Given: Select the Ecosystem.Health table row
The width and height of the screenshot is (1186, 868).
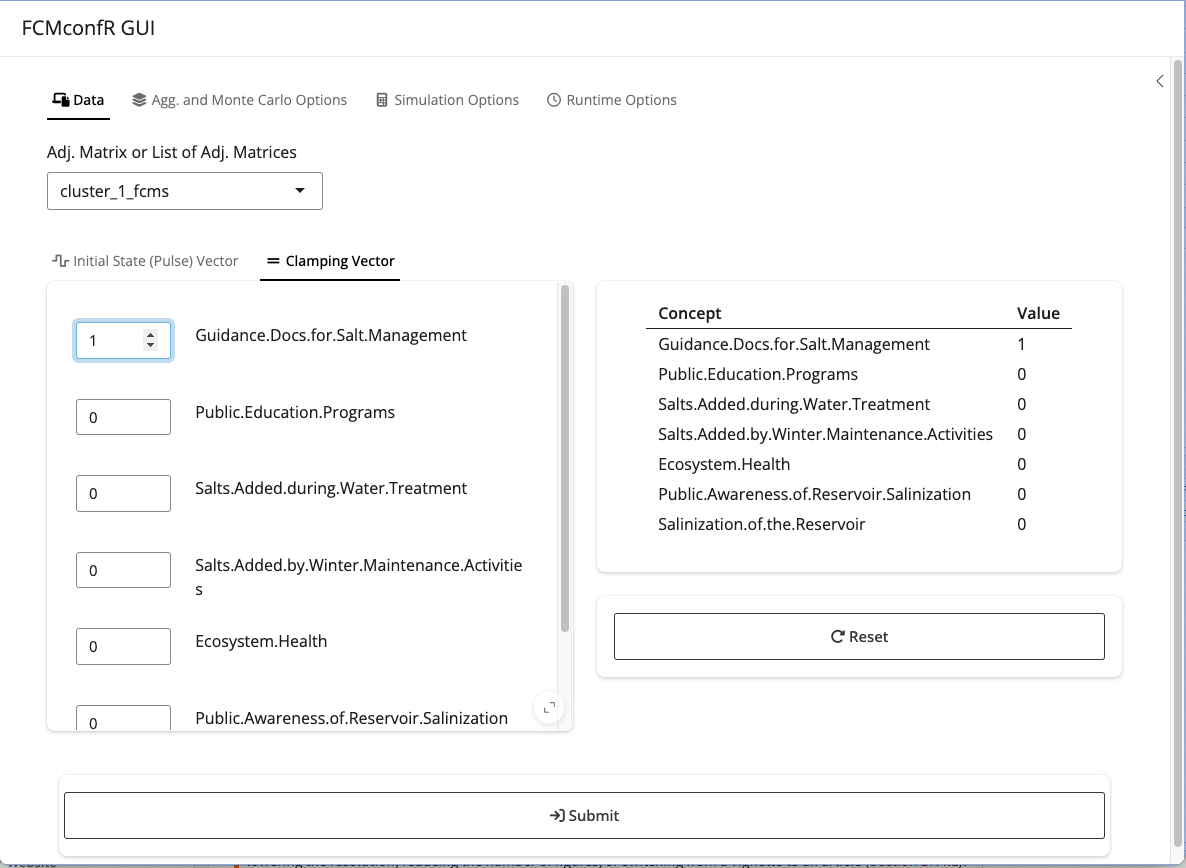Looking at the screenshot, I should pyautogui.click(x=858, y=464).
